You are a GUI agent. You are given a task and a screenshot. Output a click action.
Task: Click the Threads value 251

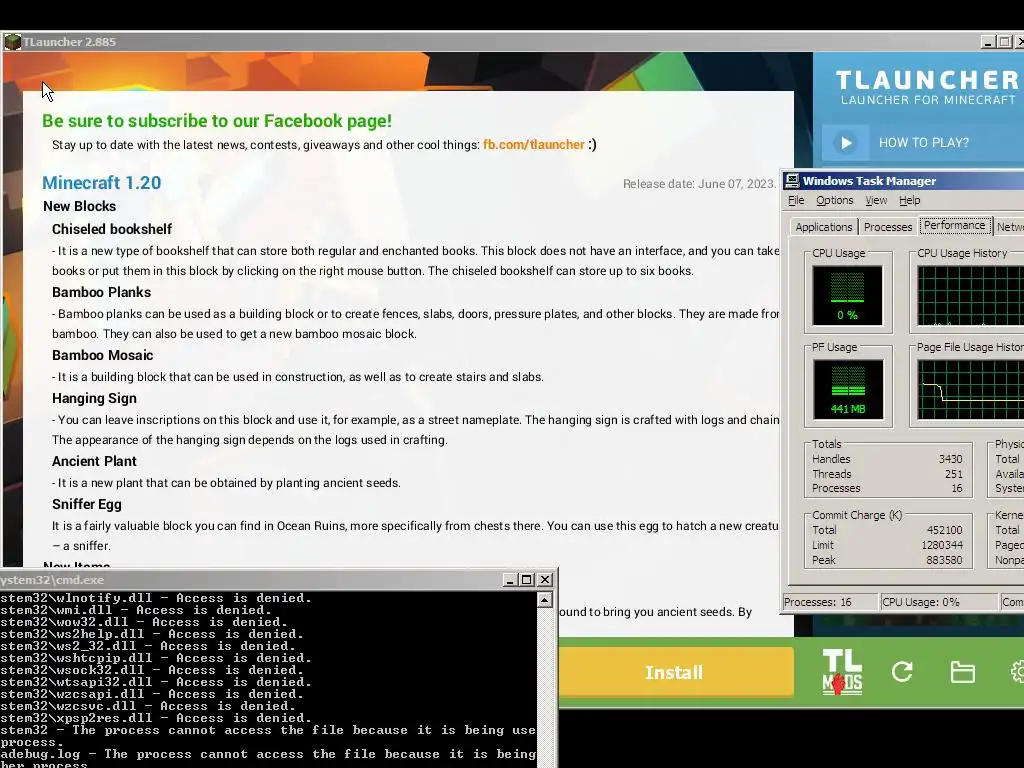pos(953,474)
